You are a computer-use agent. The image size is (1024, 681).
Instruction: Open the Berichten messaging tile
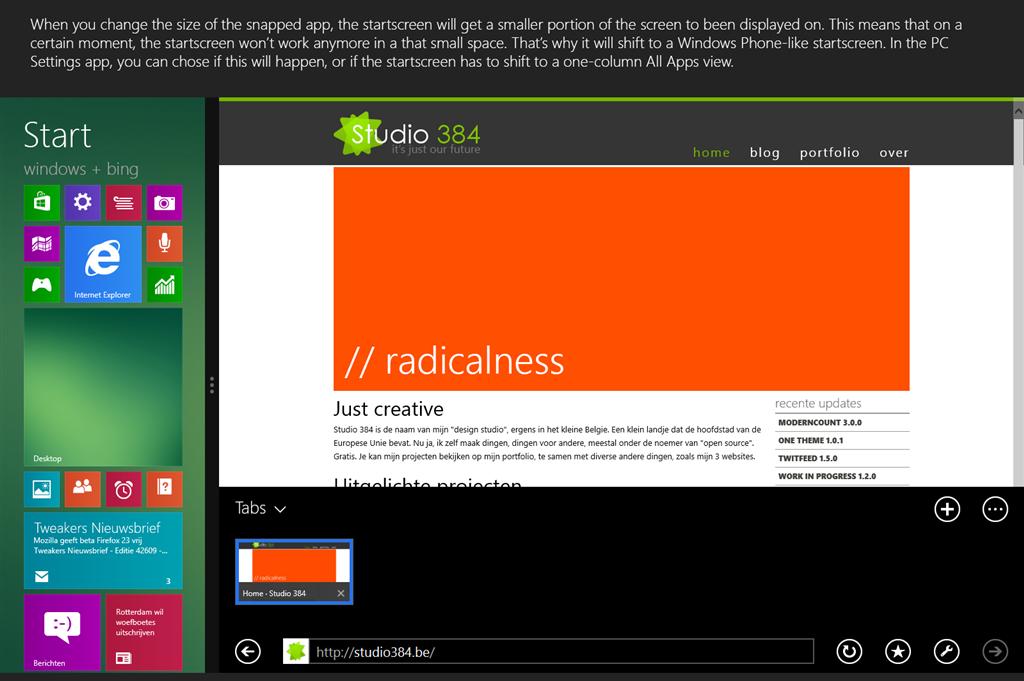(x=62, y=632)
